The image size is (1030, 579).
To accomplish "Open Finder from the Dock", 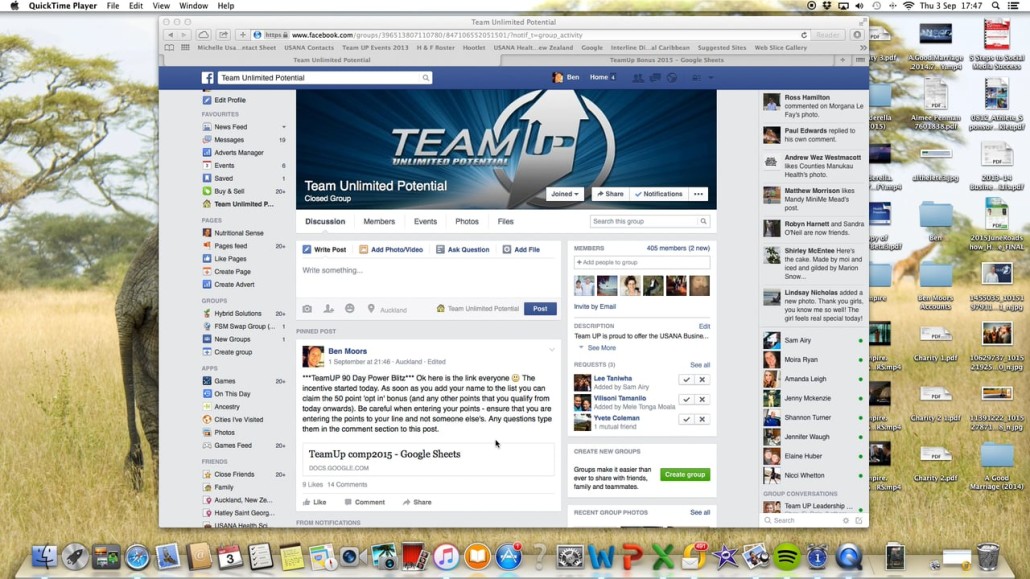I will point(44,557).
